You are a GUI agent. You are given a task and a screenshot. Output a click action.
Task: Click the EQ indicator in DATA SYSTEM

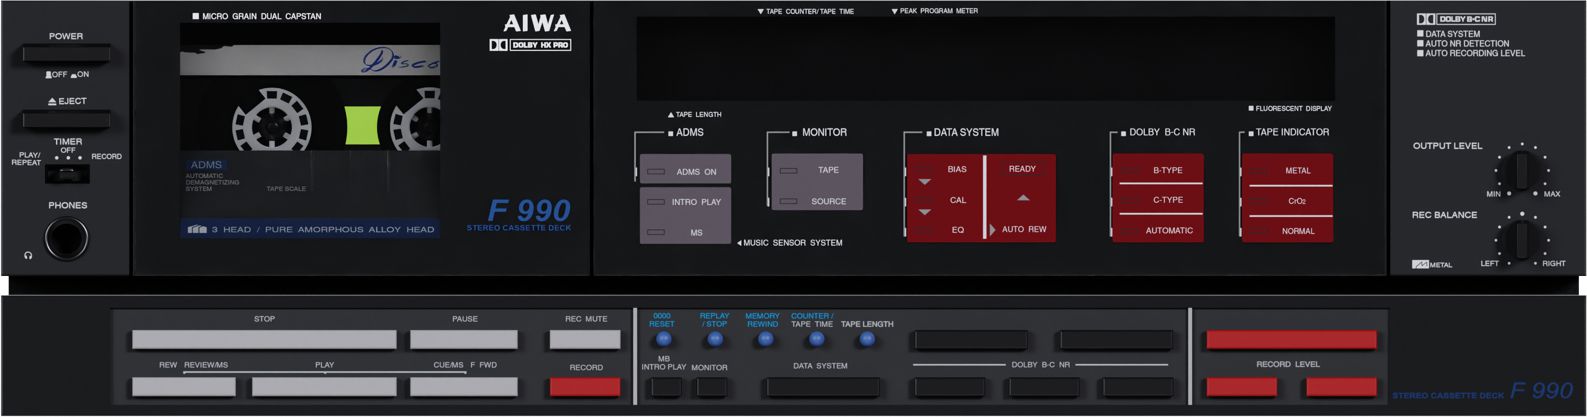[957, 230]
